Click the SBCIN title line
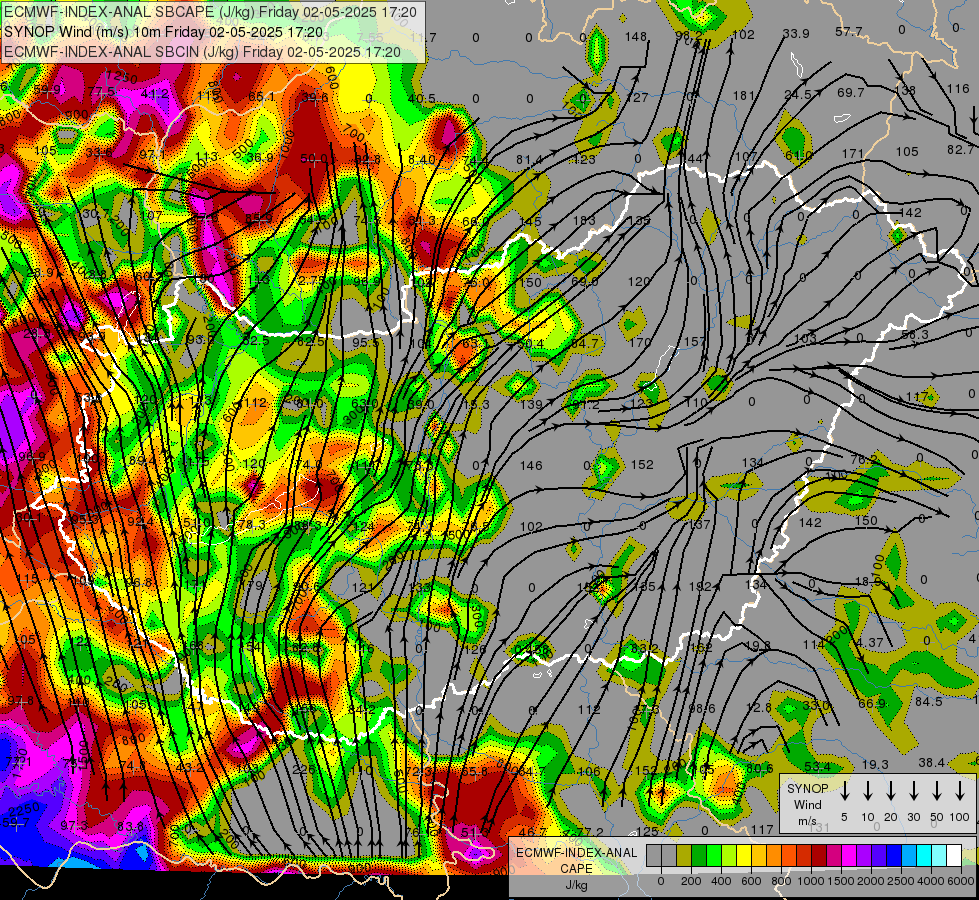The image size is (979, 900). [x=202, y=52]
